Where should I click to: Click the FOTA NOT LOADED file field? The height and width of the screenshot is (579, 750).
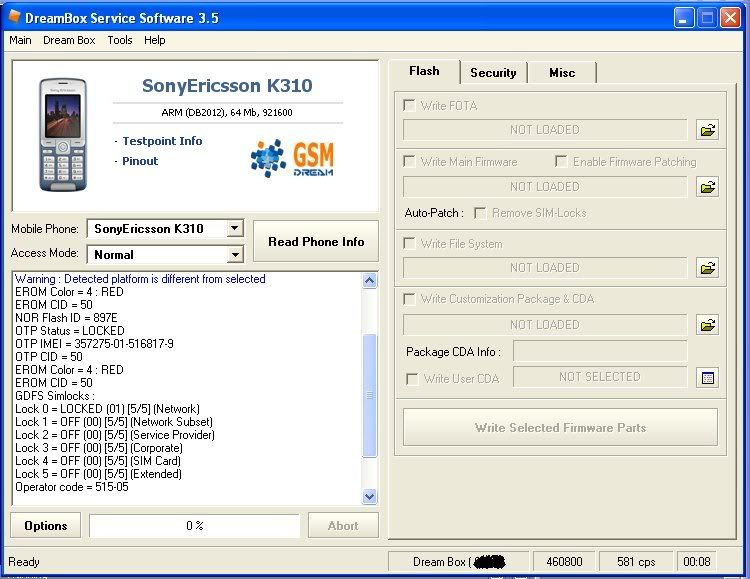pos(545,130)
